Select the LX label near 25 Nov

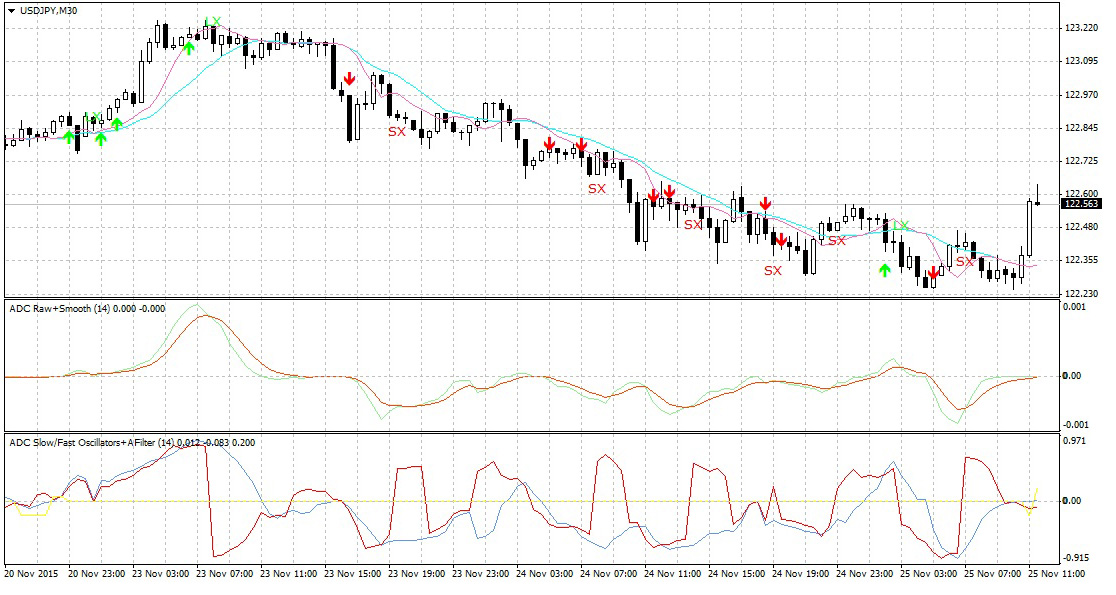[902, 226]
